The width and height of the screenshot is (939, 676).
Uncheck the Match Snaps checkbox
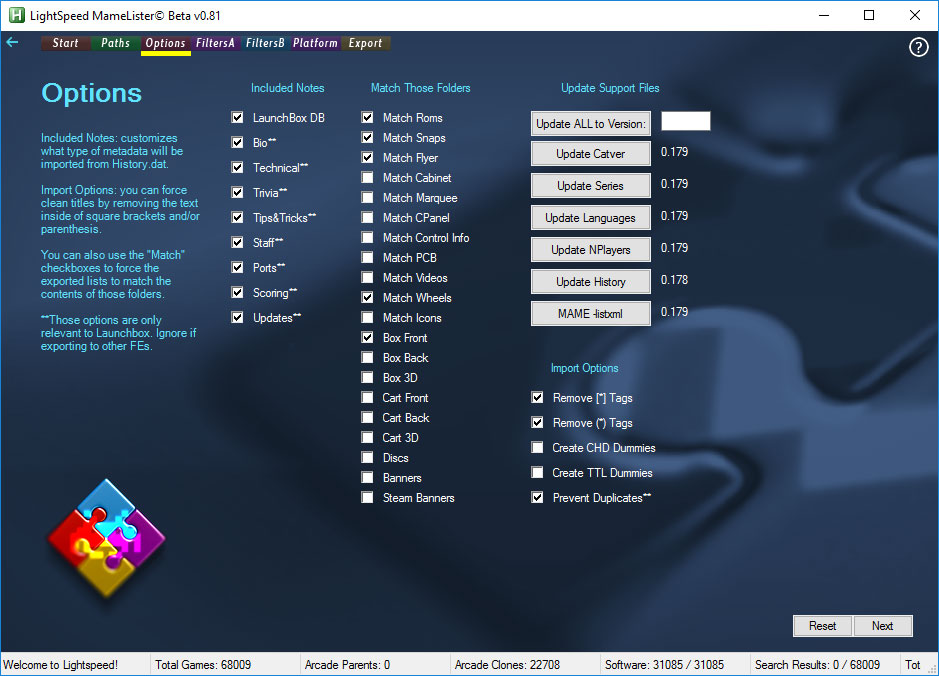(x=368, y=138)
